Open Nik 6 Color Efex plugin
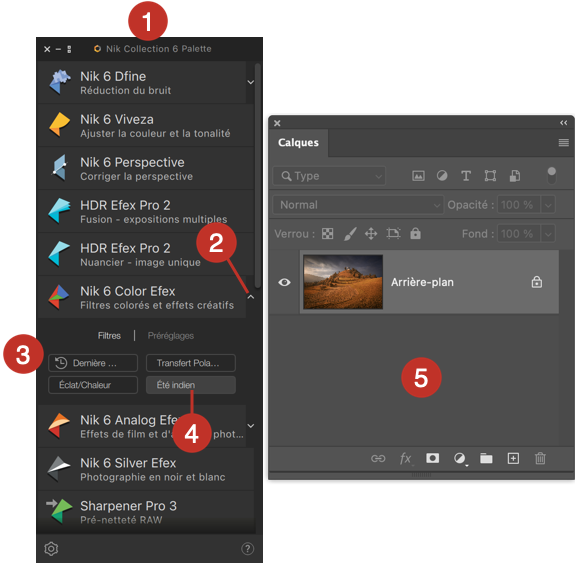The width and height of the screenshot is (575, 563). (x=142, y=297)
